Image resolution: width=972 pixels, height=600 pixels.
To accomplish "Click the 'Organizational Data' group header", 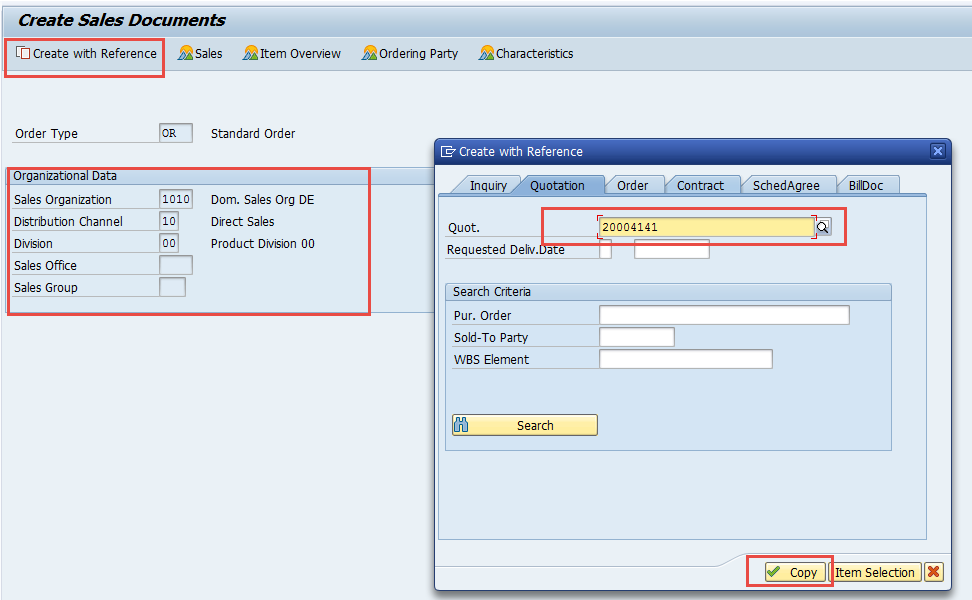I will point(65,176).
